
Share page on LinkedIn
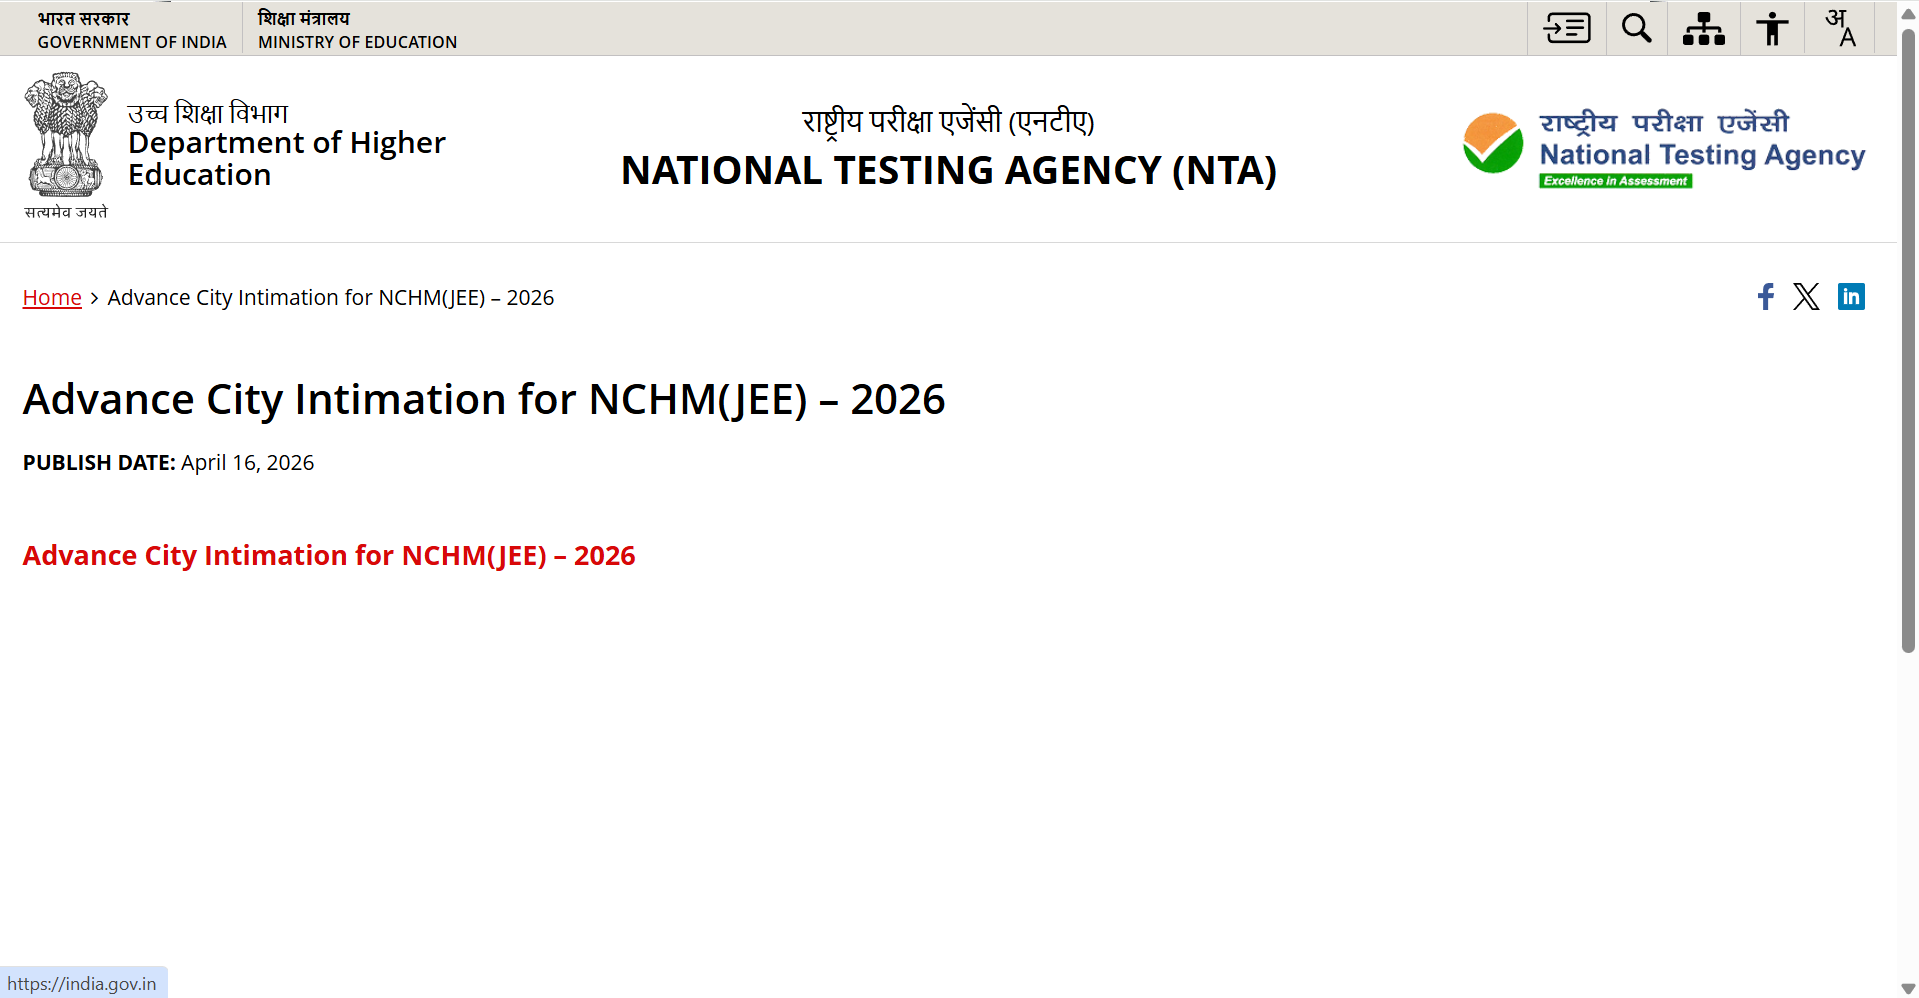coord(1851,296)
